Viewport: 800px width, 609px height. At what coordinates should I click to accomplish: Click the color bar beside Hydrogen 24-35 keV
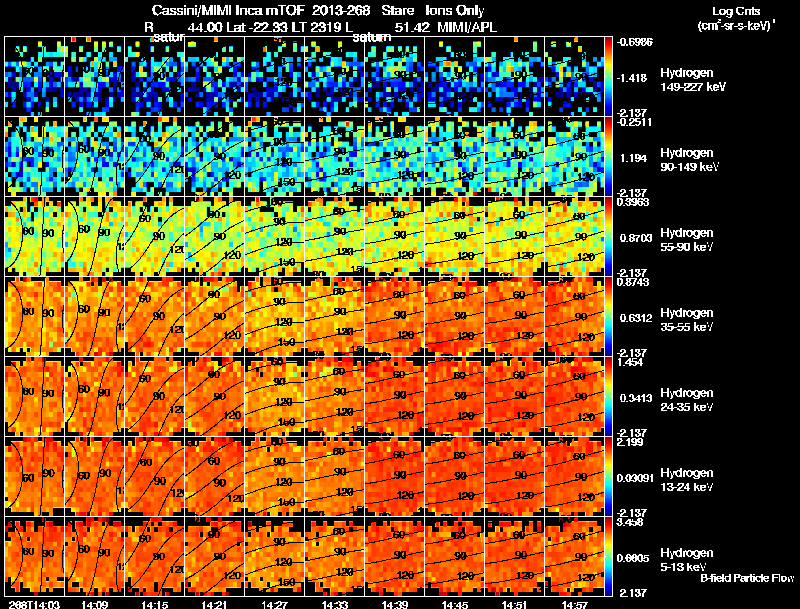(x=609, y=396)
